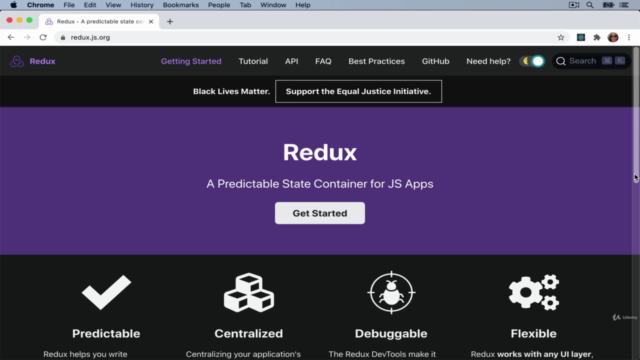Click the Flexible gears icon
640x360 pixels.
534,292
